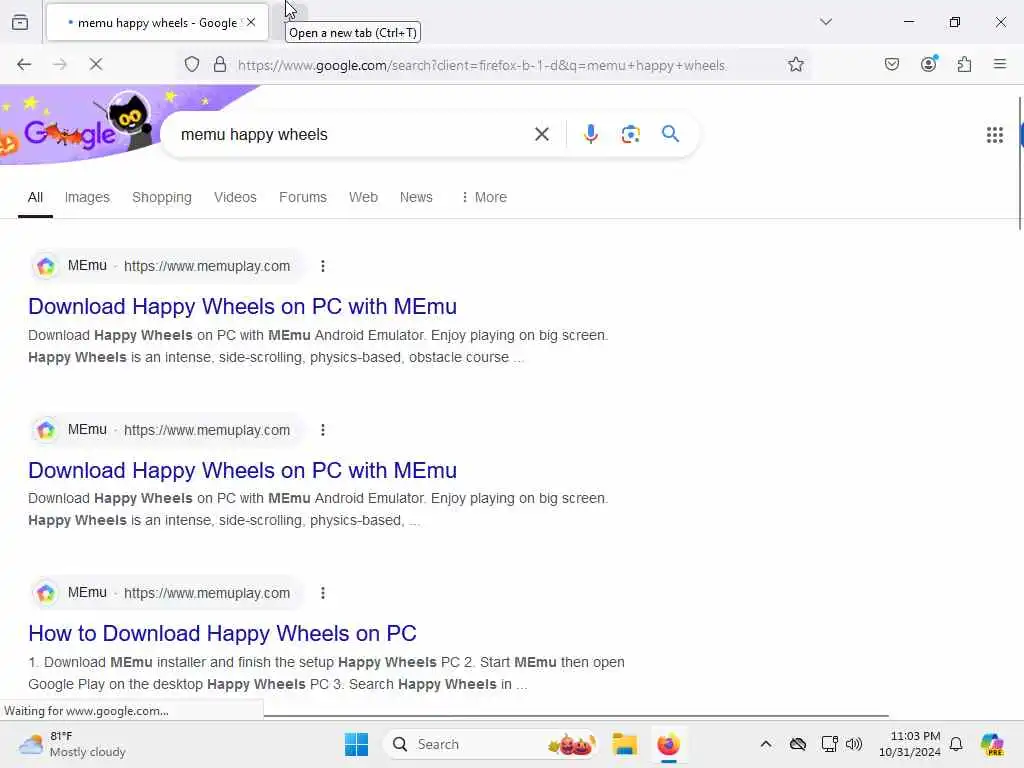The height and width of the screenshot is (768, 1024).
Task: Click the taskbar Search box
Action: (x=491, y=744)
